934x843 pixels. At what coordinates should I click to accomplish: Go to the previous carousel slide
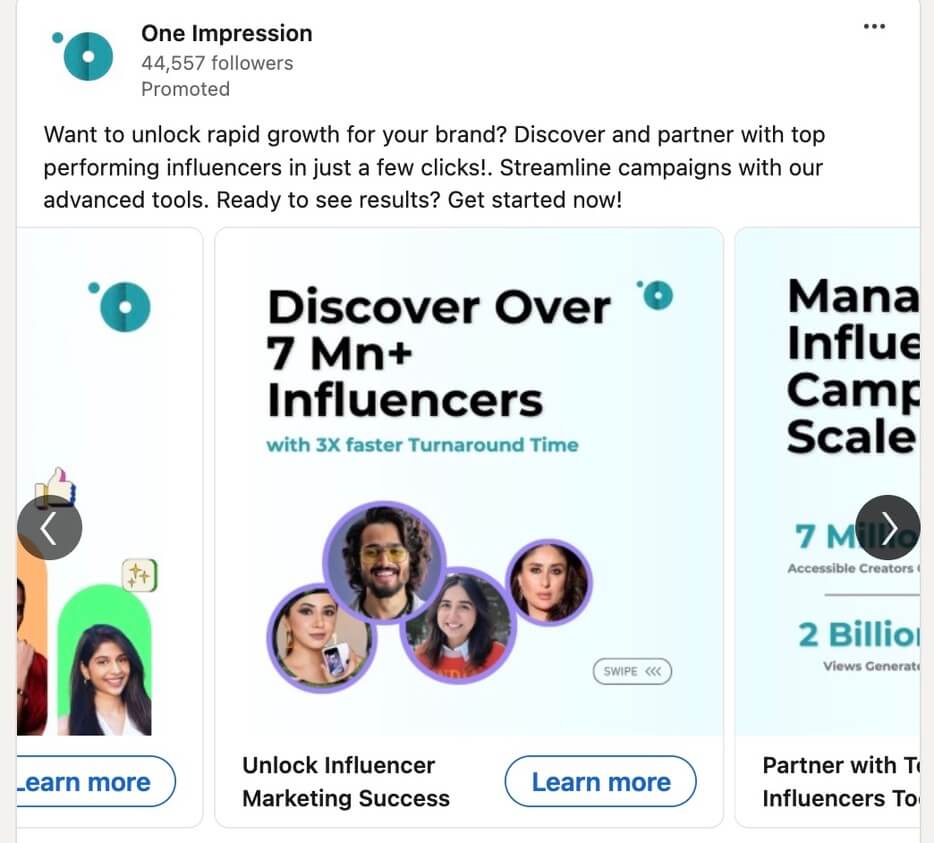49,527
